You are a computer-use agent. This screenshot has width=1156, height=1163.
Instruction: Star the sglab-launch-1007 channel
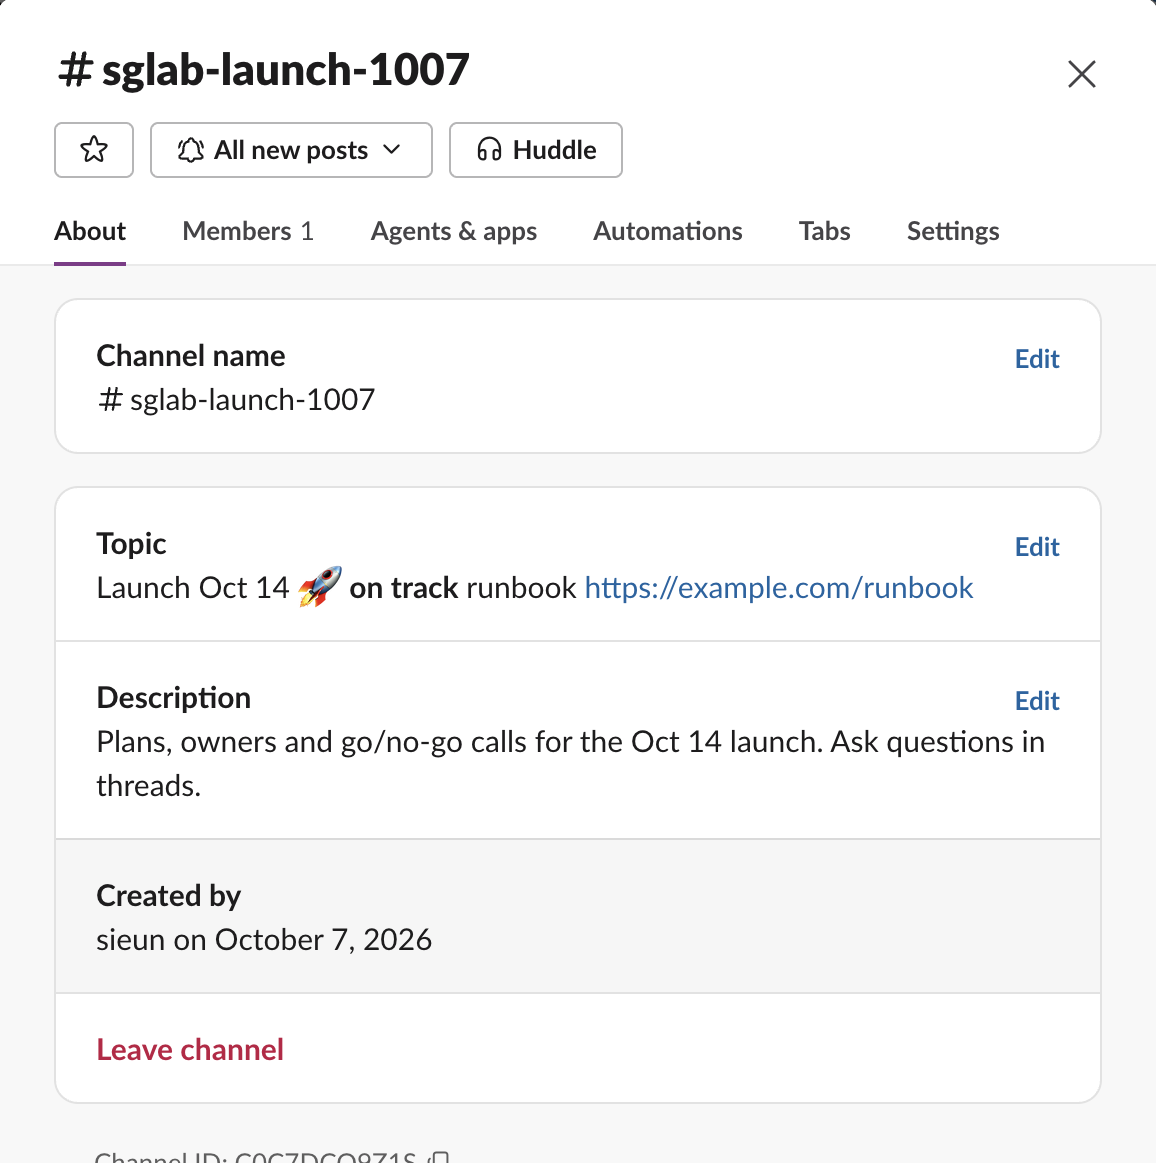(93, 150)
